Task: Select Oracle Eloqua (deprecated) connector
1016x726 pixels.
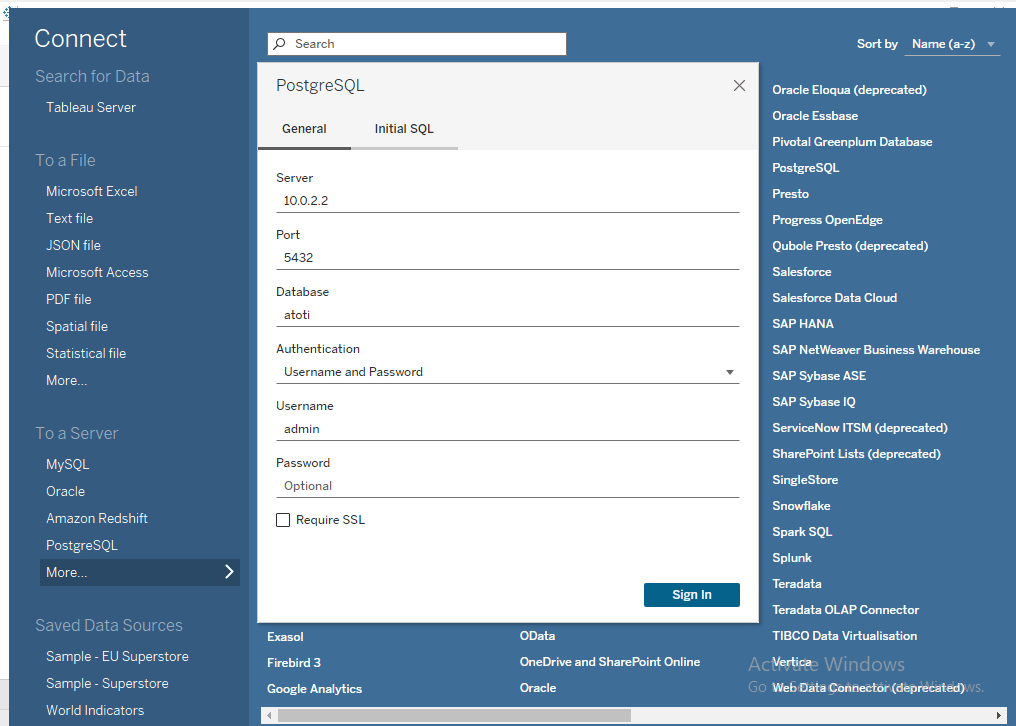Action: pos(849,90)
